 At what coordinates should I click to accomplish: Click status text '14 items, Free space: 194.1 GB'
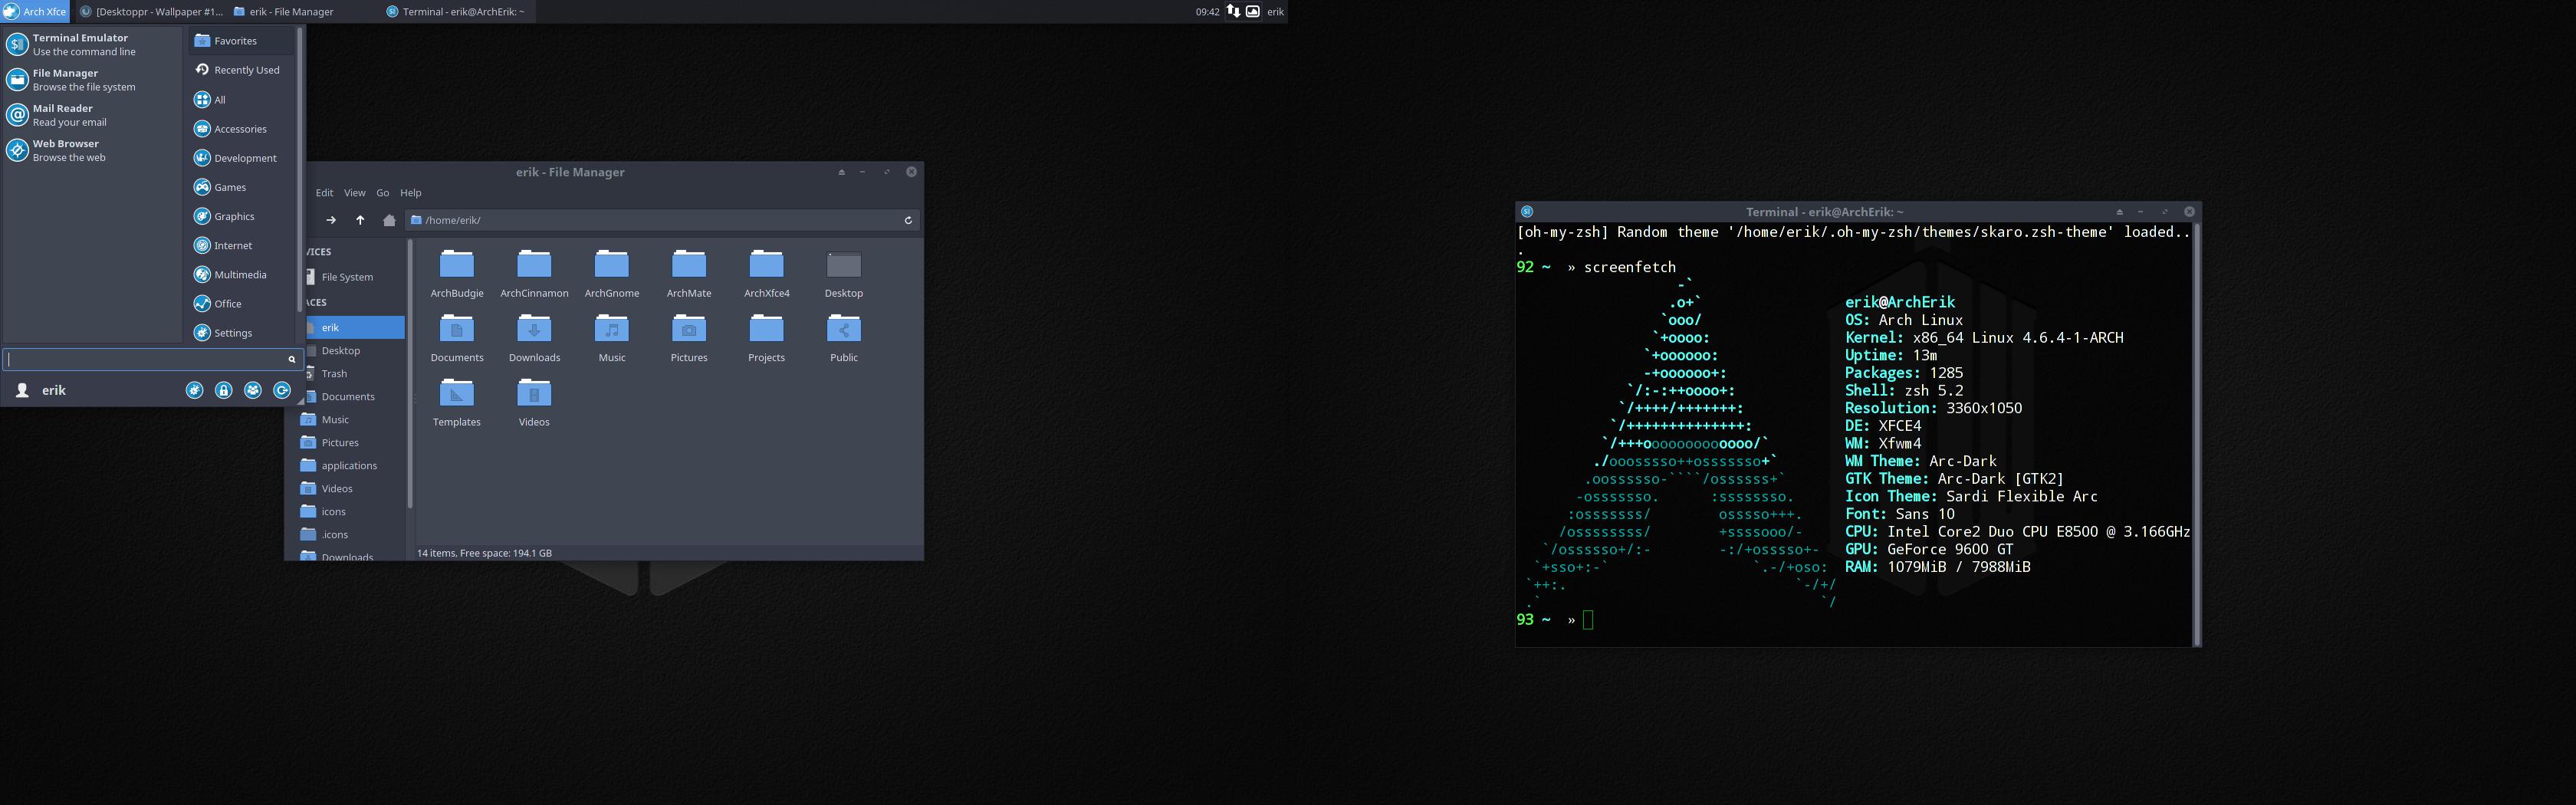pos(484,553)
